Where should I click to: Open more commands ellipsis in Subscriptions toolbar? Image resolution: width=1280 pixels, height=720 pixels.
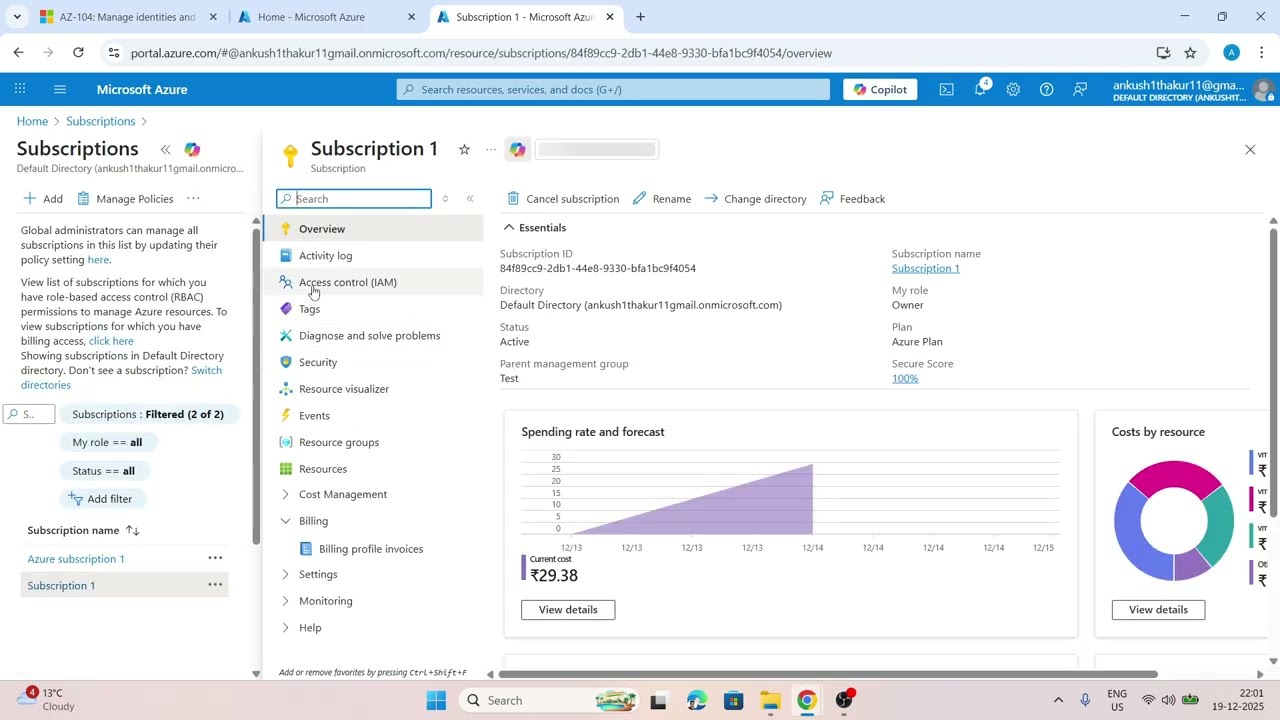(x=193, y=198)
